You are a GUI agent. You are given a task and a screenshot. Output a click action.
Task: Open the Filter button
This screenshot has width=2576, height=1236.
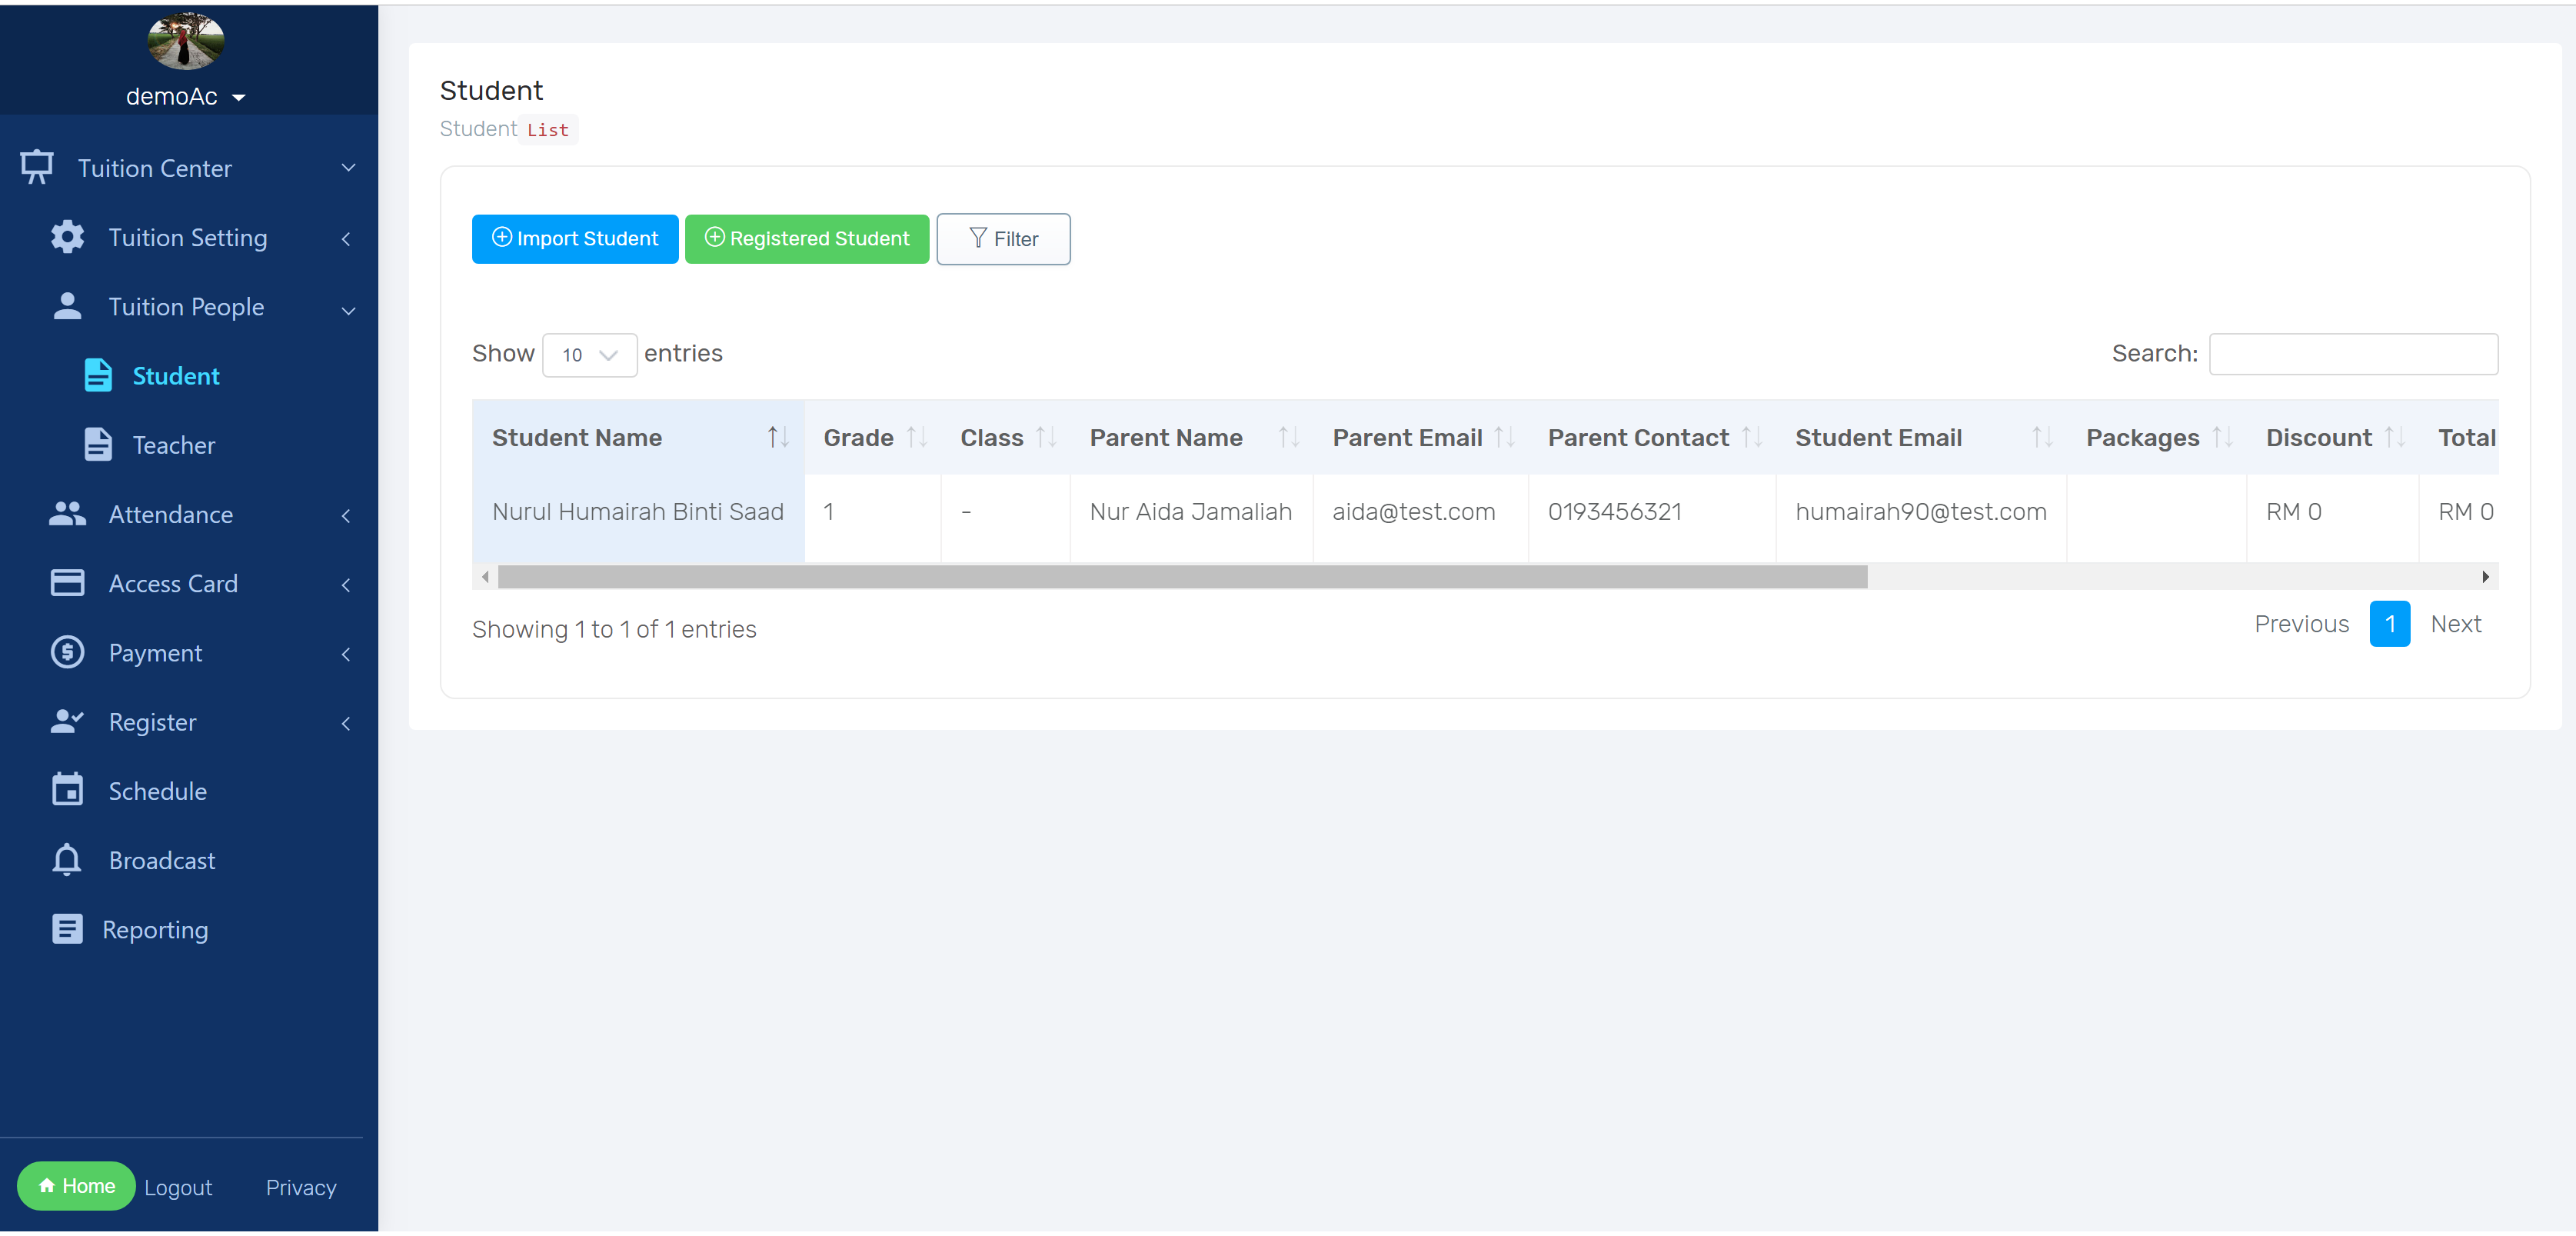click(x=1003, y=238)
